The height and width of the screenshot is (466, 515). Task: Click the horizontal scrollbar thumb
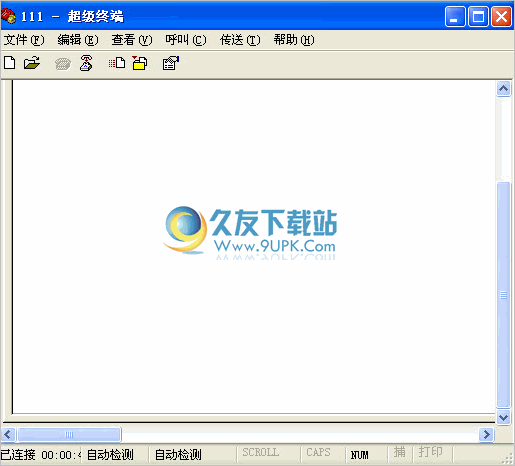click(x=69, y=434)
